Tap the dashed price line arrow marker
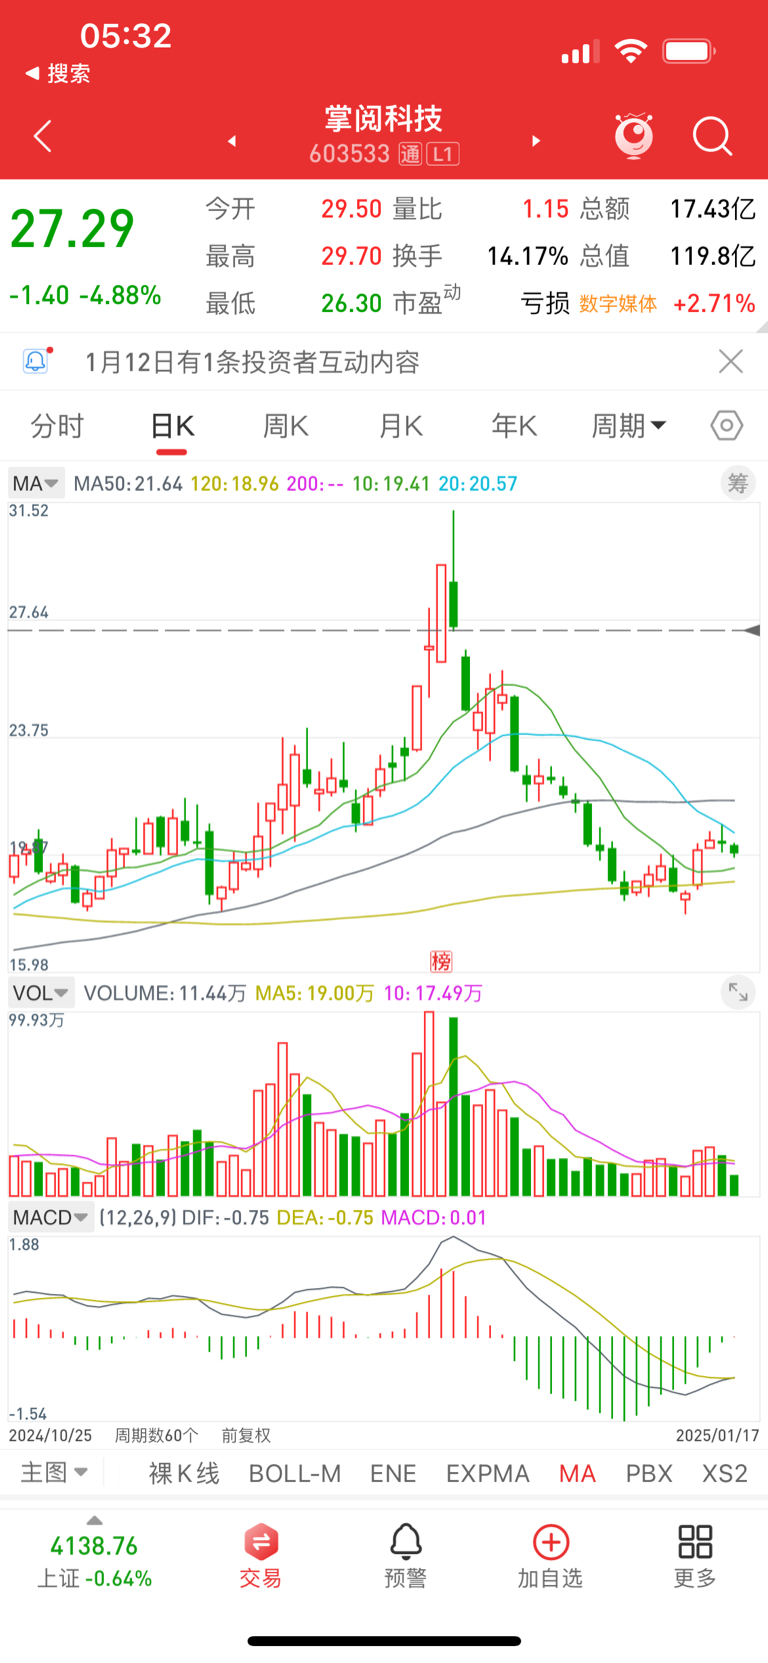The image size is (768, 1663). (x=753, y=630)
